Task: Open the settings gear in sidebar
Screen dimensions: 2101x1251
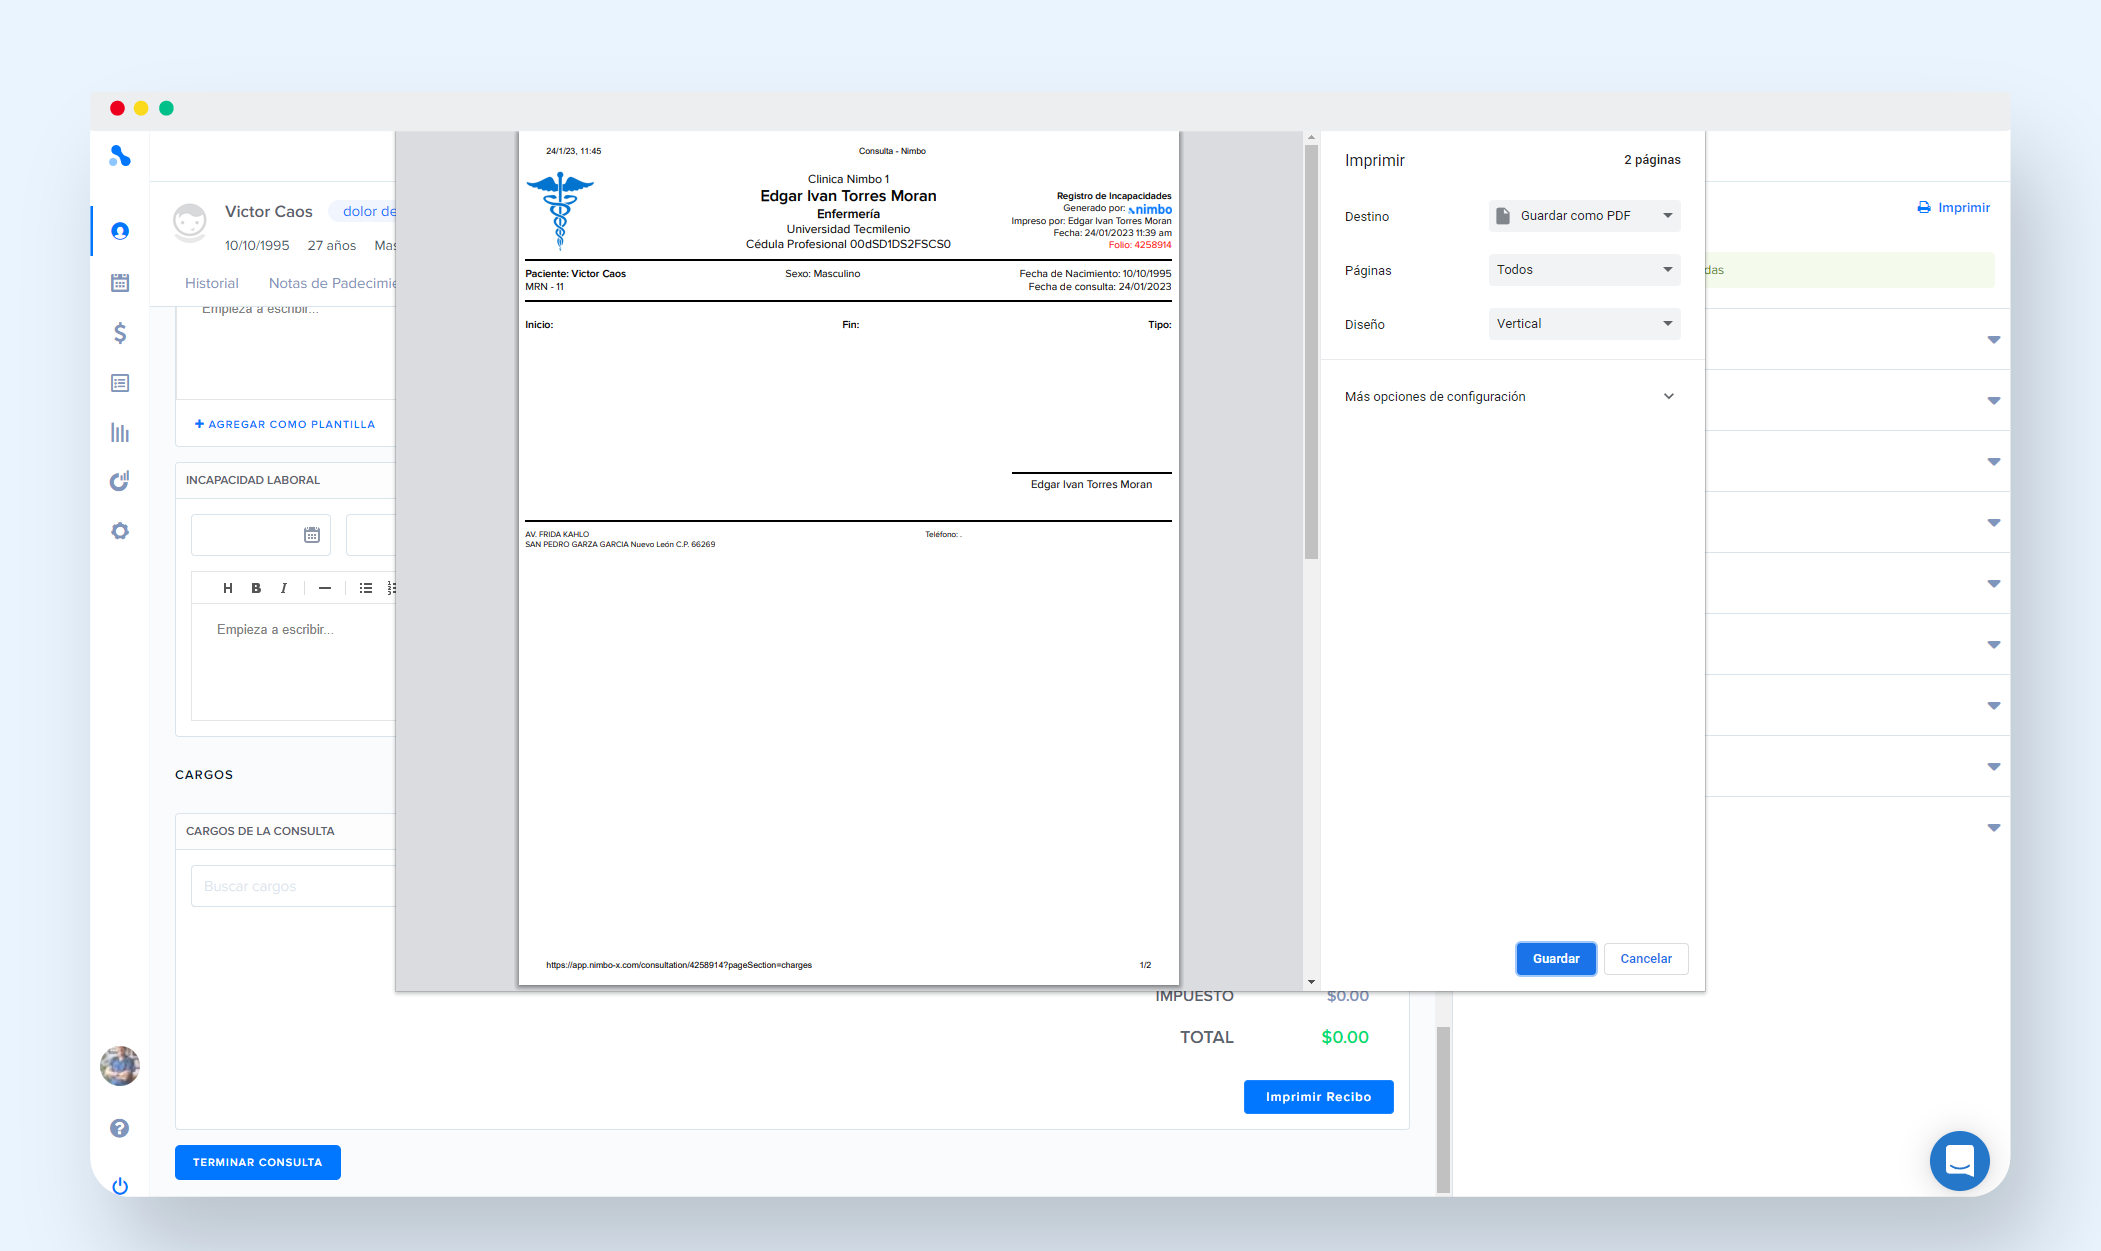Action: (x=120, y=531)
